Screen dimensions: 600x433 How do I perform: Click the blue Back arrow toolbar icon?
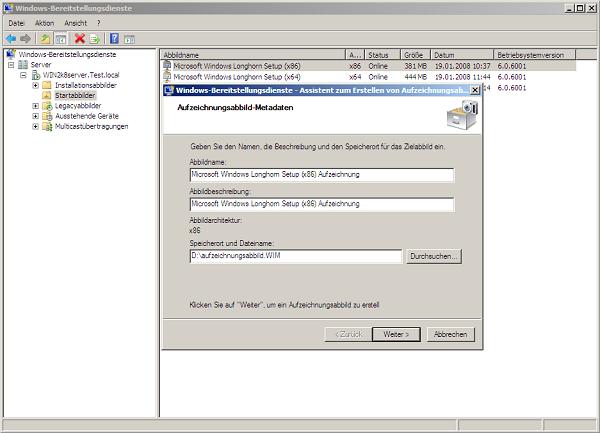click(11, 39)
